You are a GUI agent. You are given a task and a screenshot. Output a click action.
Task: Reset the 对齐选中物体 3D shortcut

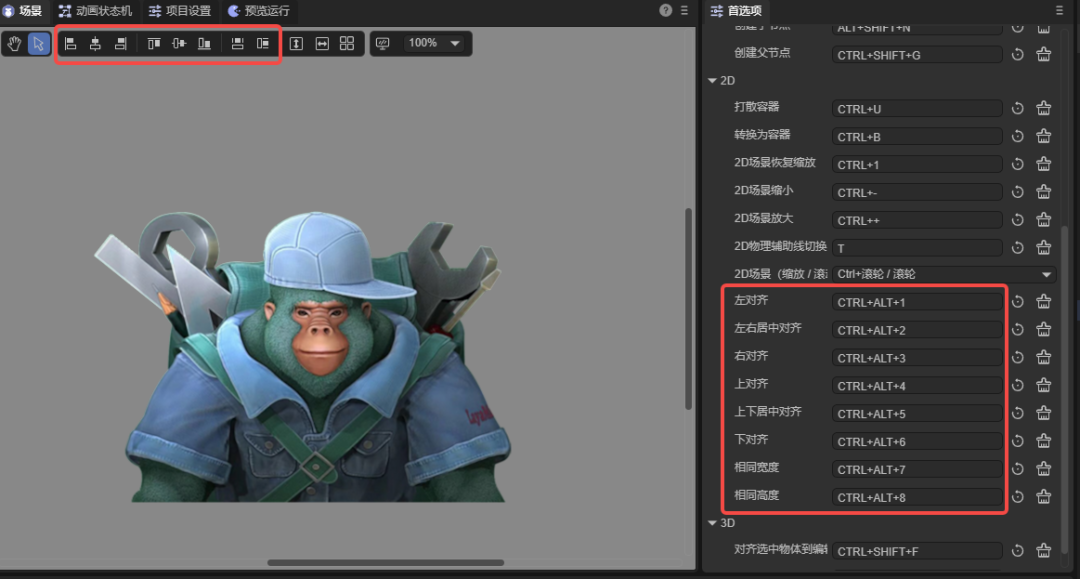click(x=1017, y=551)
